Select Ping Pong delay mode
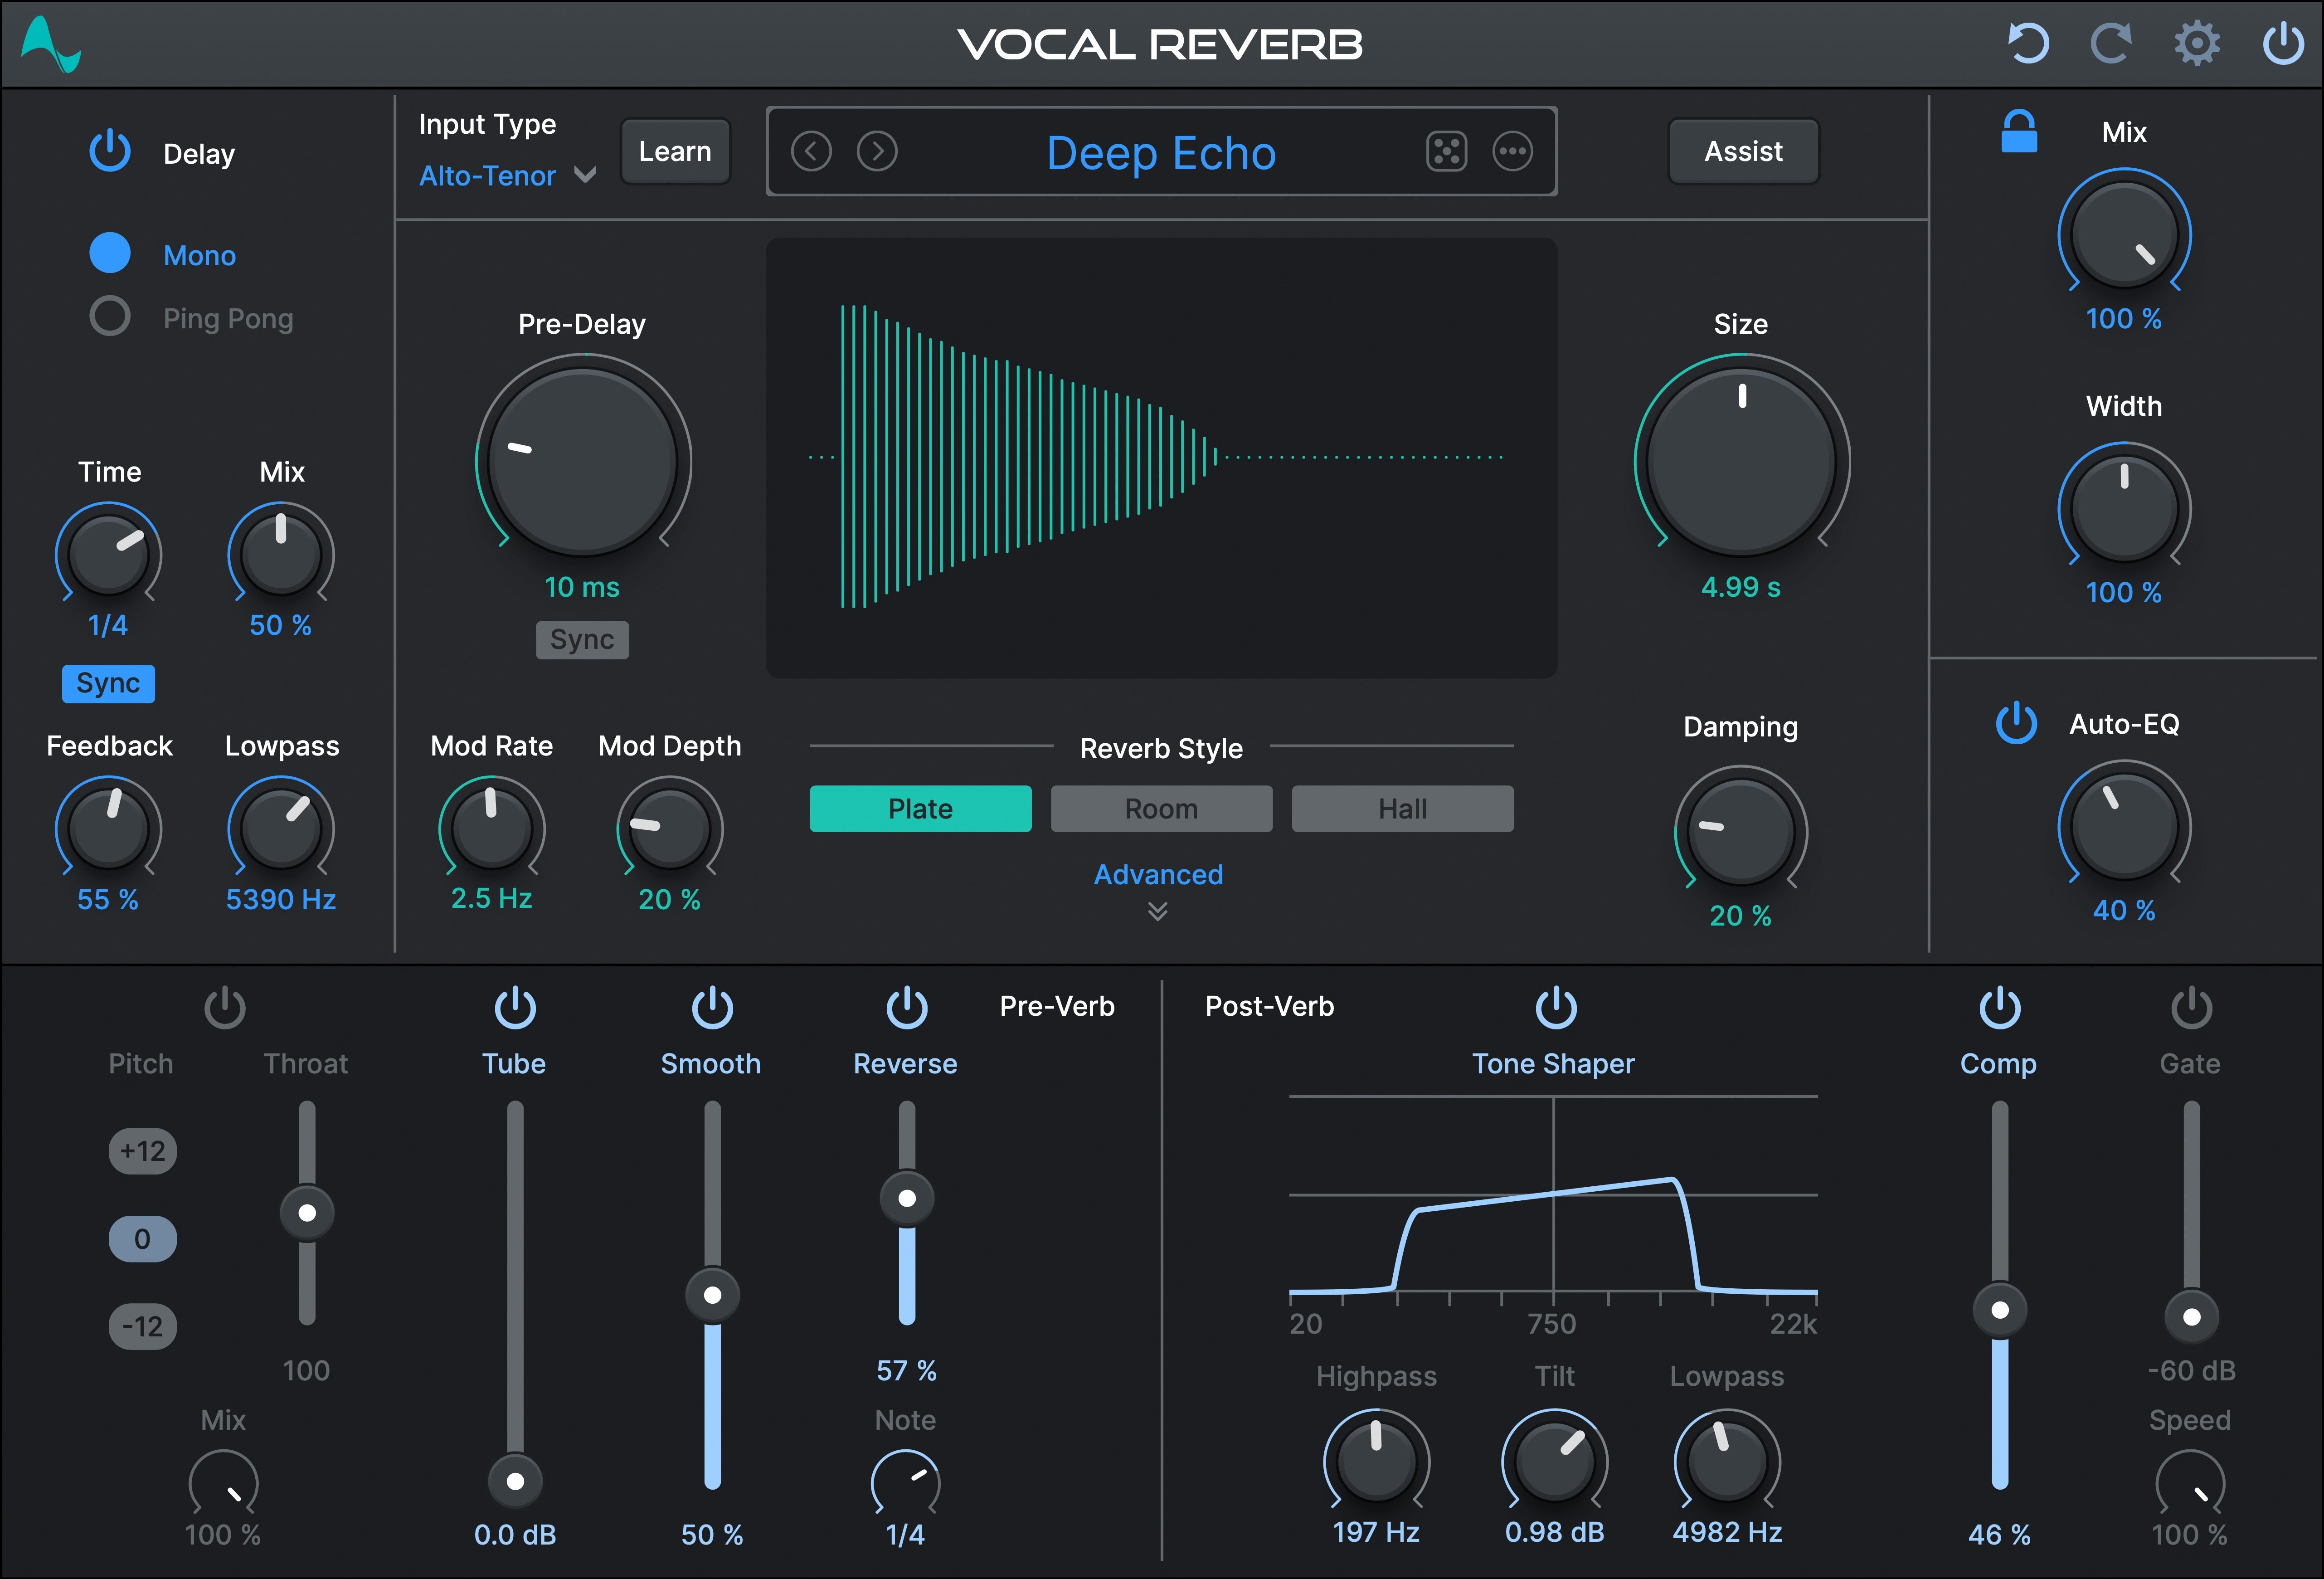This screenshot has height=1579, width=2324. point(110,317)
